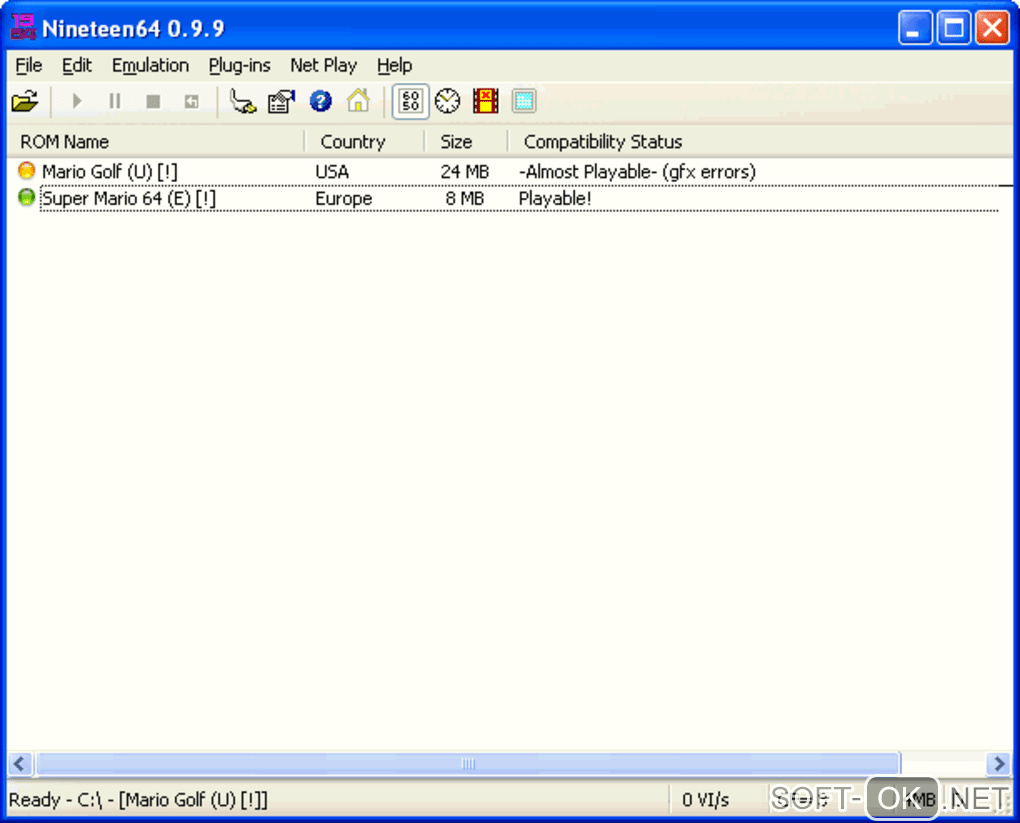
Task: Pause emulation using the pause icon
Action: (x=115, y=101)
